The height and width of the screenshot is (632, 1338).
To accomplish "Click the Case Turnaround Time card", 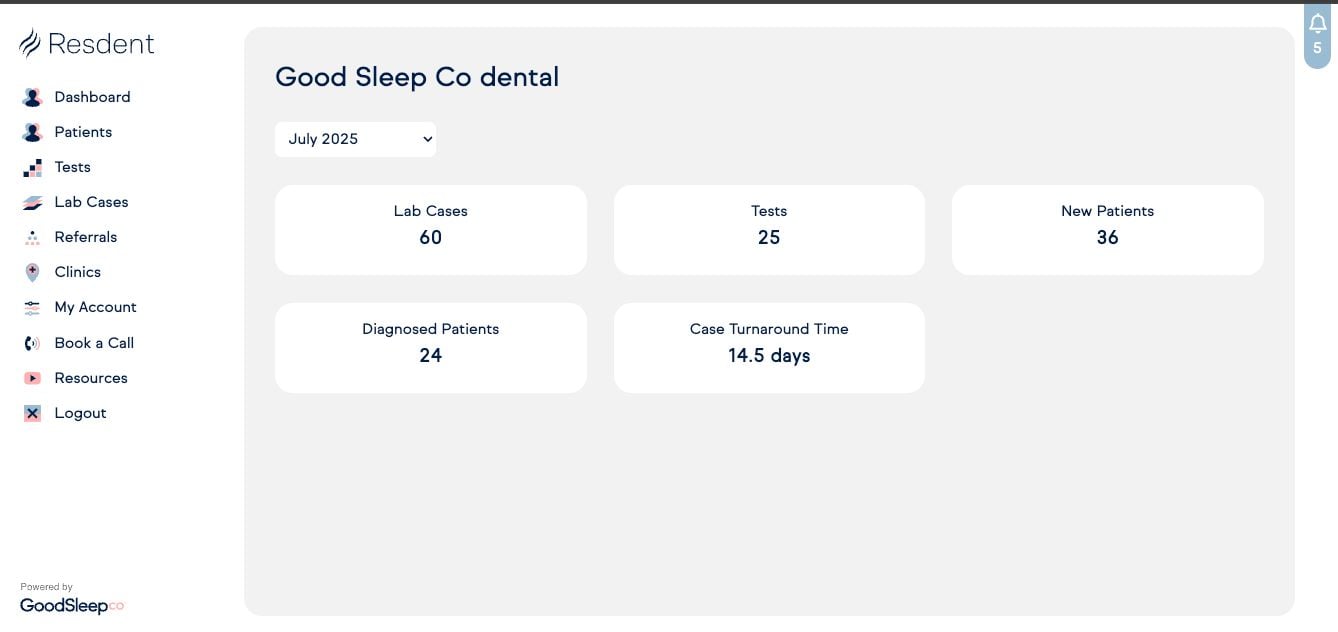I will tap(768, 347).
